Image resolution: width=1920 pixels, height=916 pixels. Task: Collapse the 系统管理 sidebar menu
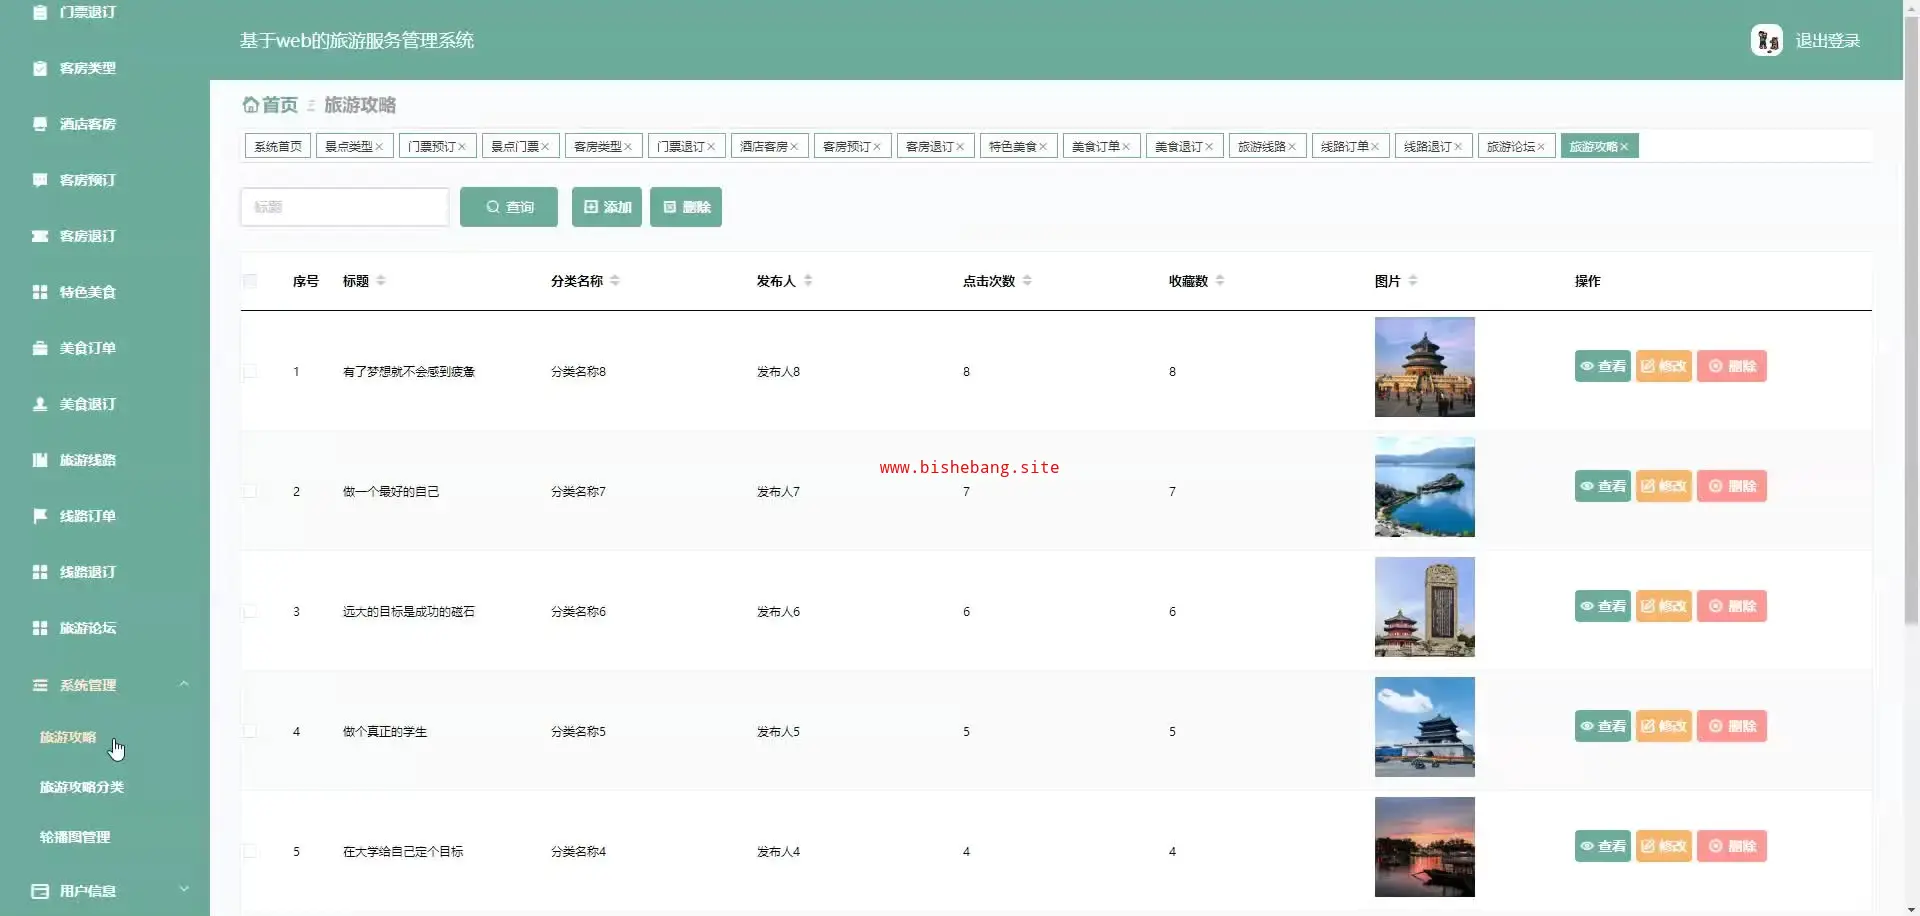coord(184,685)
